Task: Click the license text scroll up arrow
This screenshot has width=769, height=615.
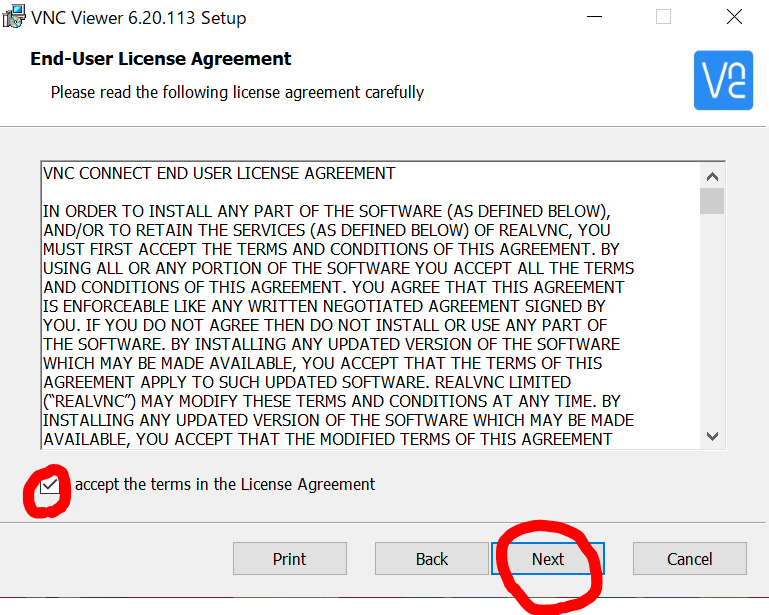Action: click(712, 176)
